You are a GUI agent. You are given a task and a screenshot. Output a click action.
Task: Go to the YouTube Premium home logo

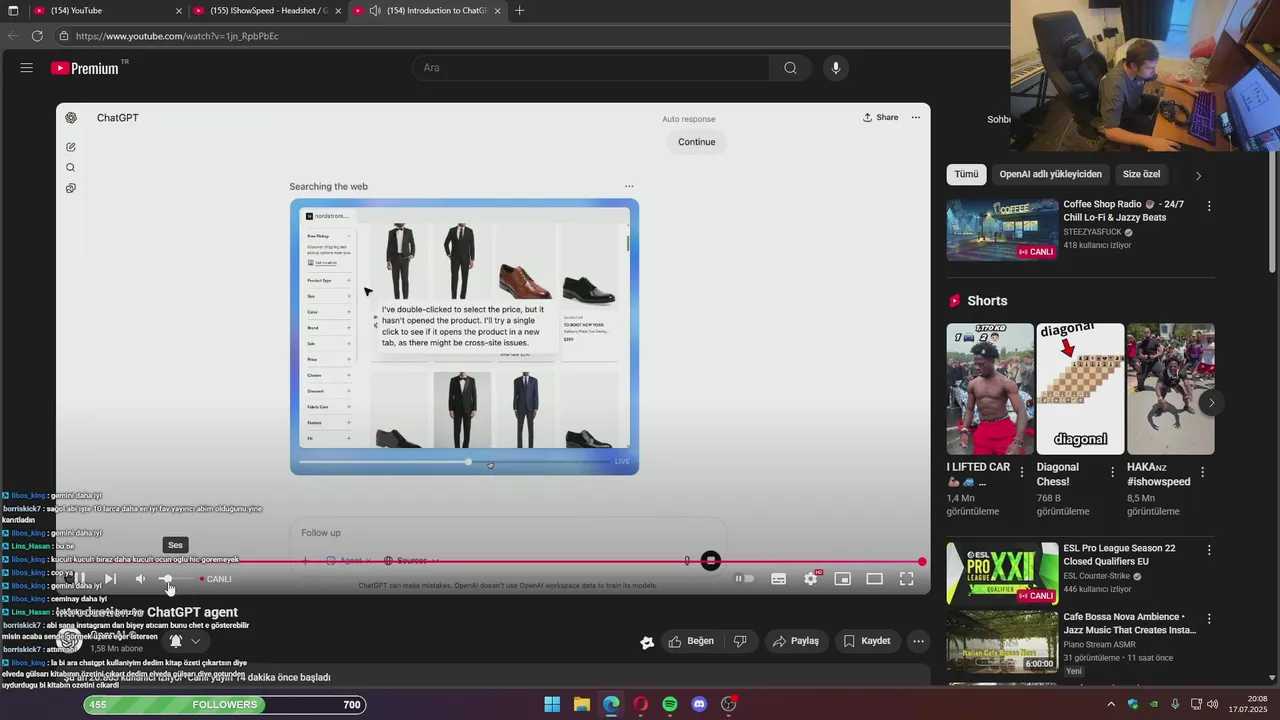click(x=85, y=68)
